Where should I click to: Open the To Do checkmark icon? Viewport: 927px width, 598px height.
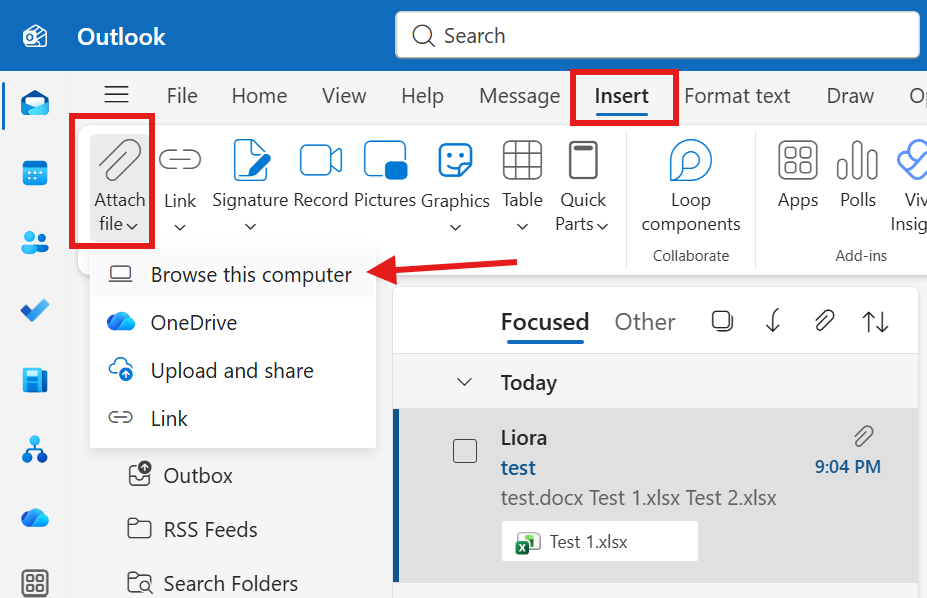coord(35,311)
